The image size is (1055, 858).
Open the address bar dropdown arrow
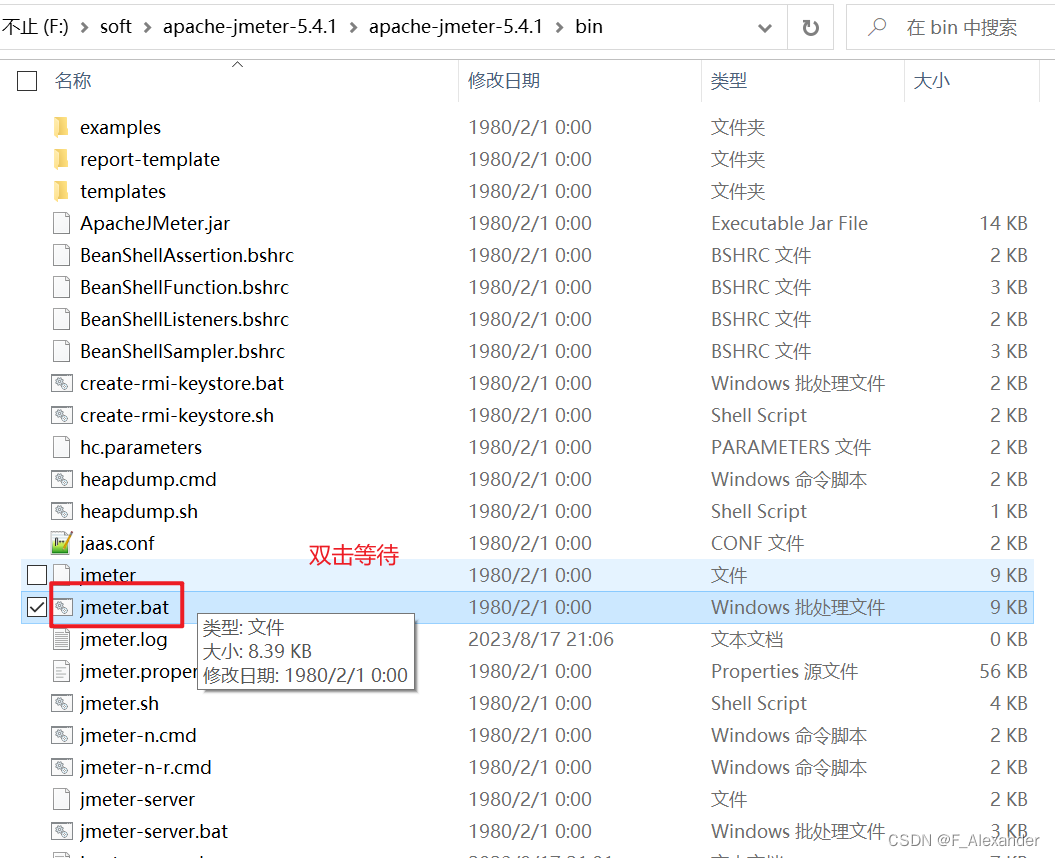click(x=764, y=27)
